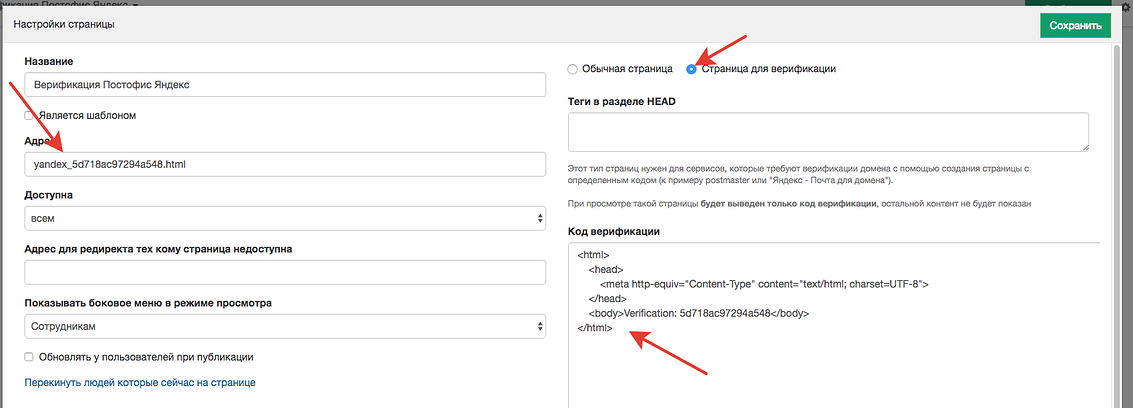The height and width of the screenshot is (408, 1133).
Task: Click the Название label
Action: coord(49,61)
